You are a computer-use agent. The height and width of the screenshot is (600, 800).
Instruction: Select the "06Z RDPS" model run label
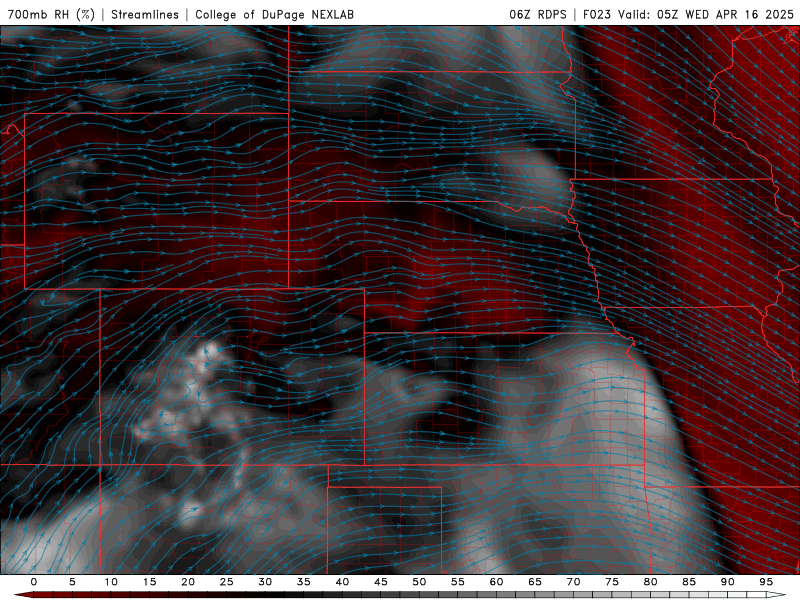(x=538, y=14)
